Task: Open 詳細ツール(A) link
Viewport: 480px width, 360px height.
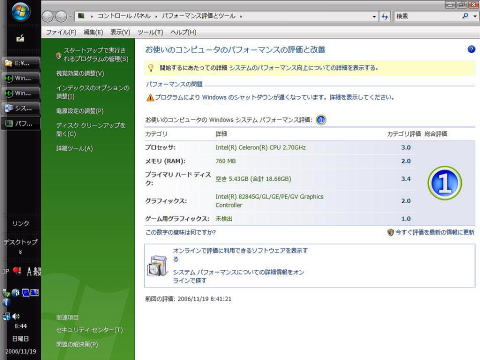Action: [74, 148]
